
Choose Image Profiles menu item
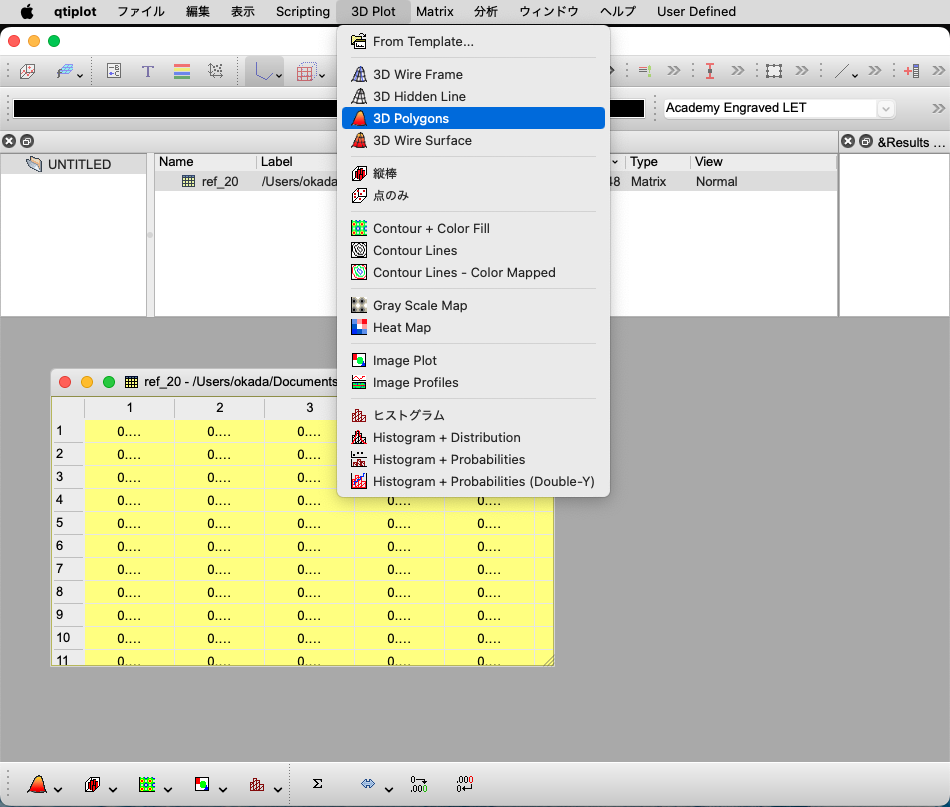(x=473, y=382)
